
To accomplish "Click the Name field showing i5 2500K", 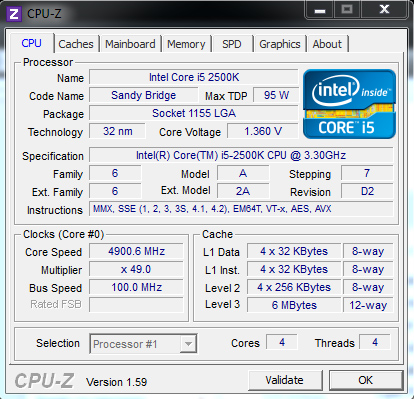I will (x=194, y=77).
